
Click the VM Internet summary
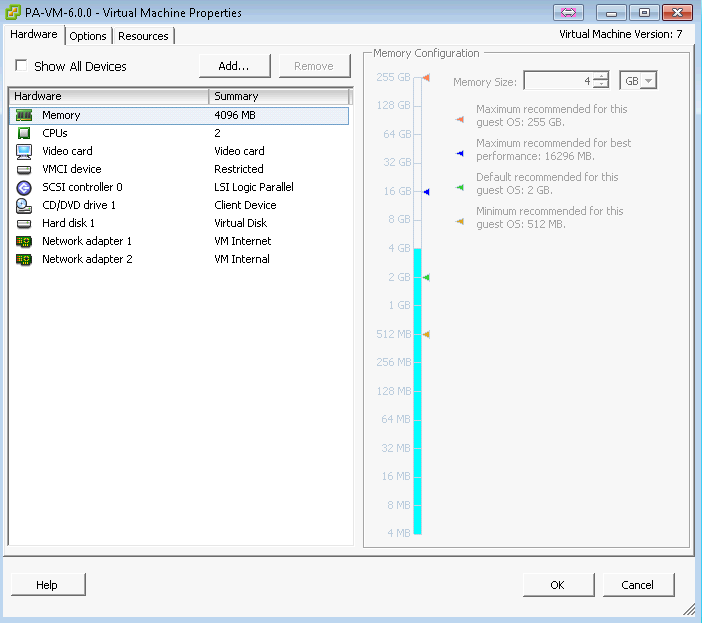pos(243,241)
